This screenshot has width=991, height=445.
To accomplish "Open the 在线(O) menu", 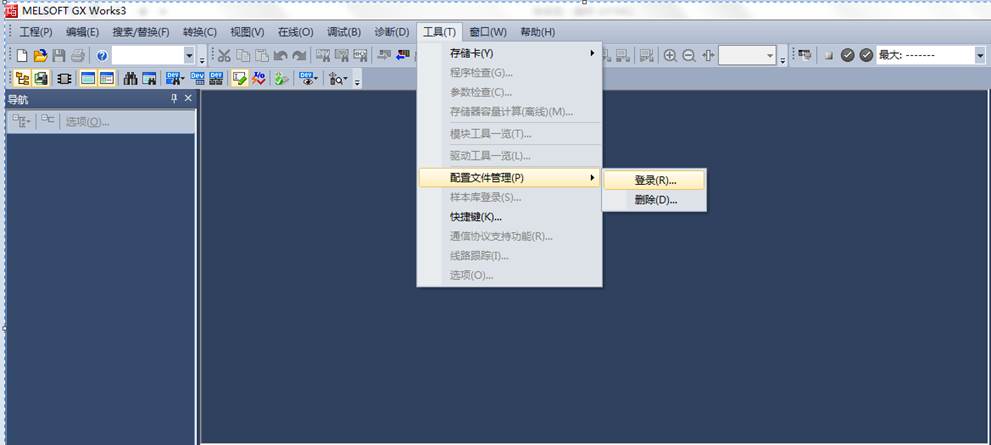I will (294, 32).
